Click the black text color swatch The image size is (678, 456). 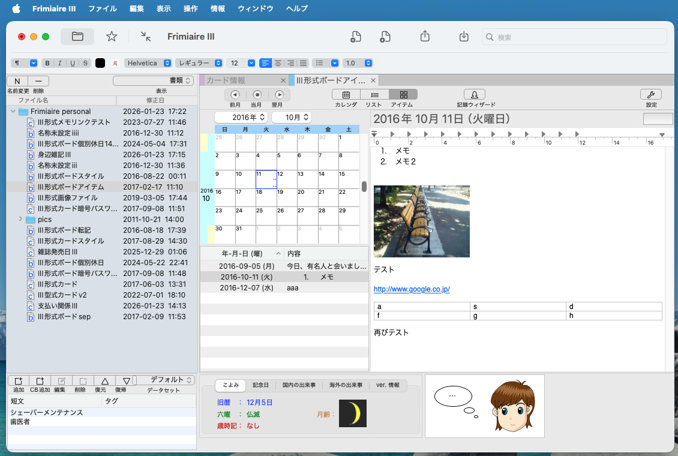pos(100,63)
